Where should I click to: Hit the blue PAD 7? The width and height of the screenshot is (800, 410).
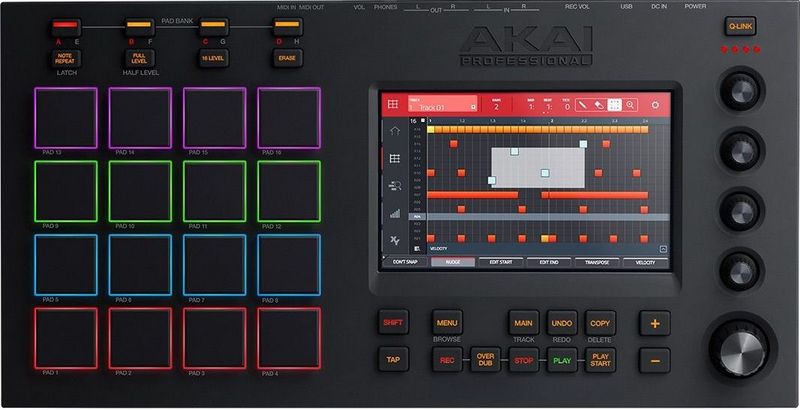[x=214, y=265]
